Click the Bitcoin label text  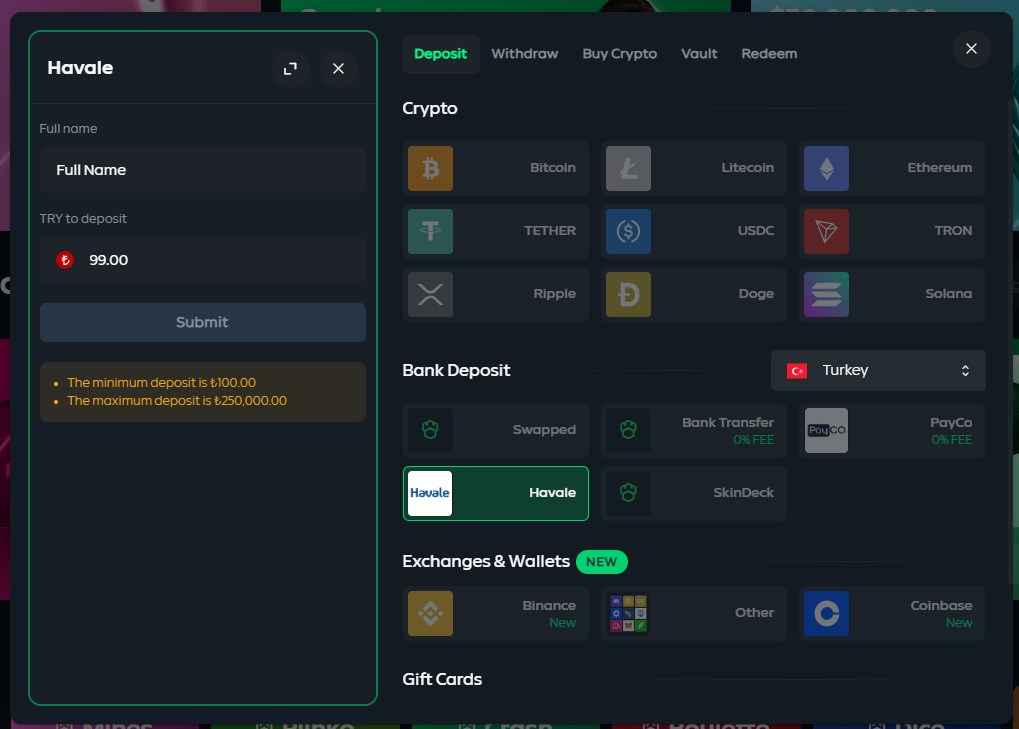point(553,168)
